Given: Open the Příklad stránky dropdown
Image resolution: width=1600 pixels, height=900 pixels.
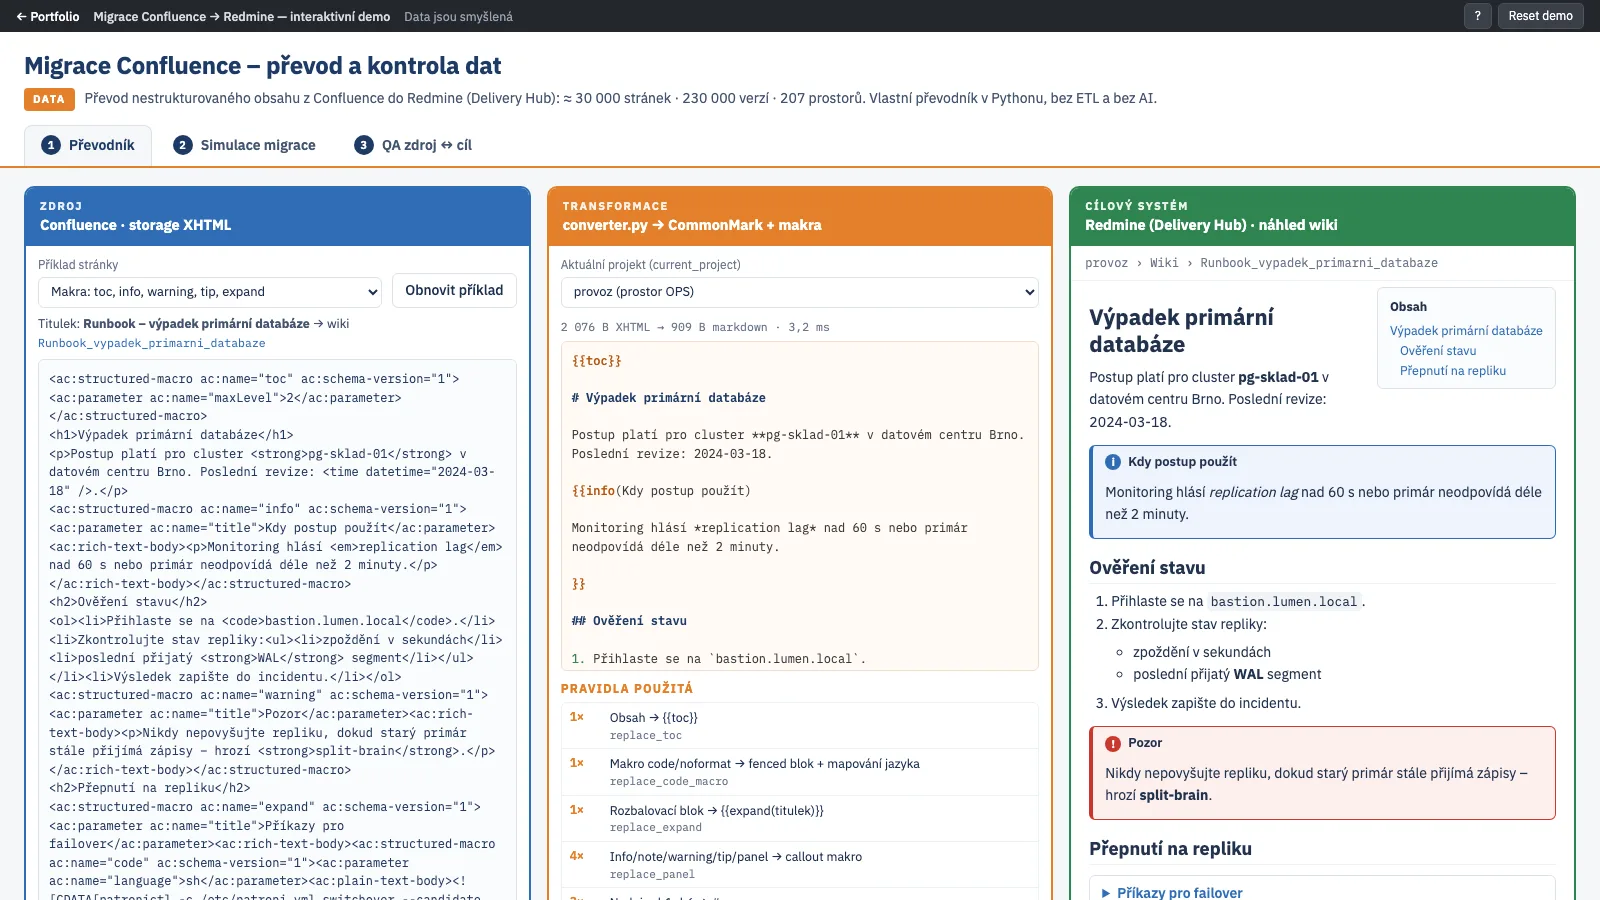Looking at the screenshot, I should click(x=210, y=292).
